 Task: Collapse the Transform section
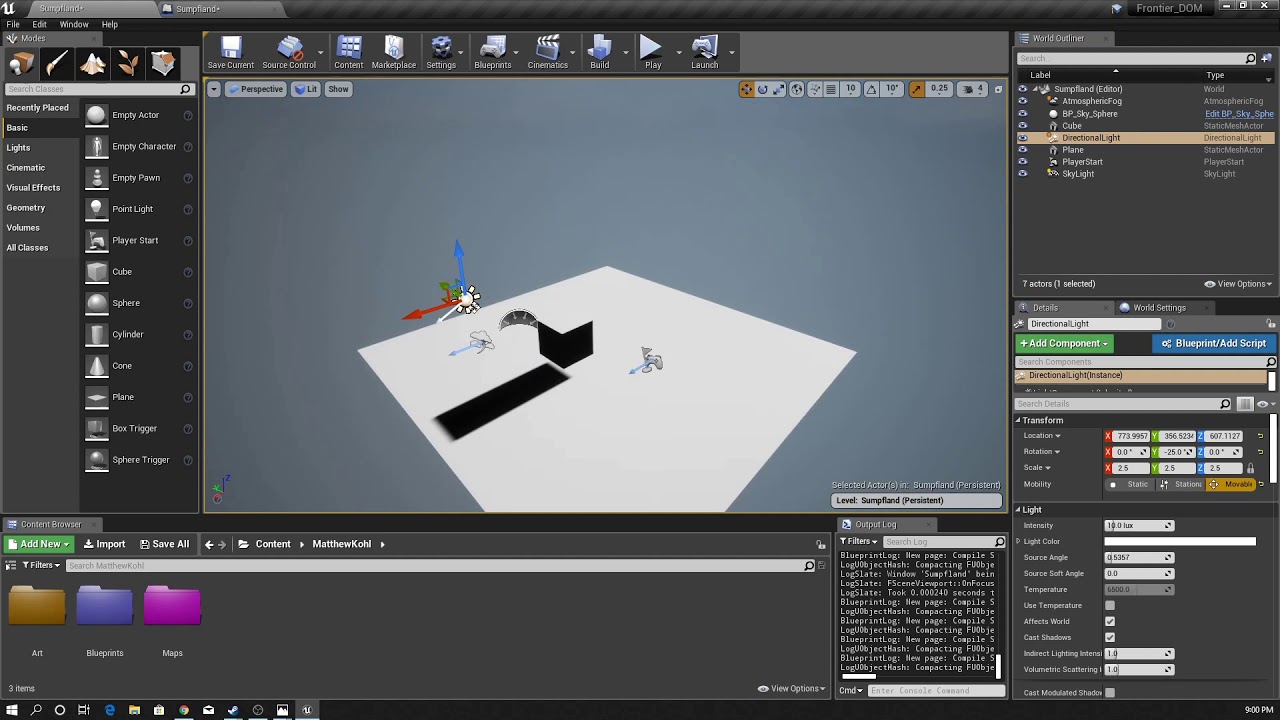[x=1018, y=421]
